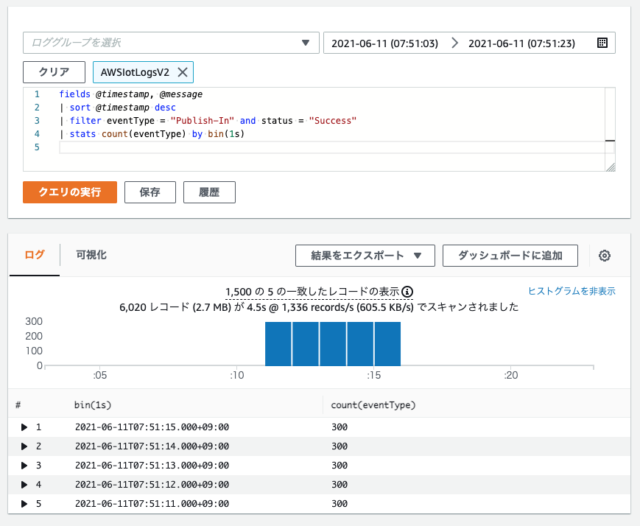Click the クリア button
This screenshot has height=526, width=640.
(x=54, y=73)
